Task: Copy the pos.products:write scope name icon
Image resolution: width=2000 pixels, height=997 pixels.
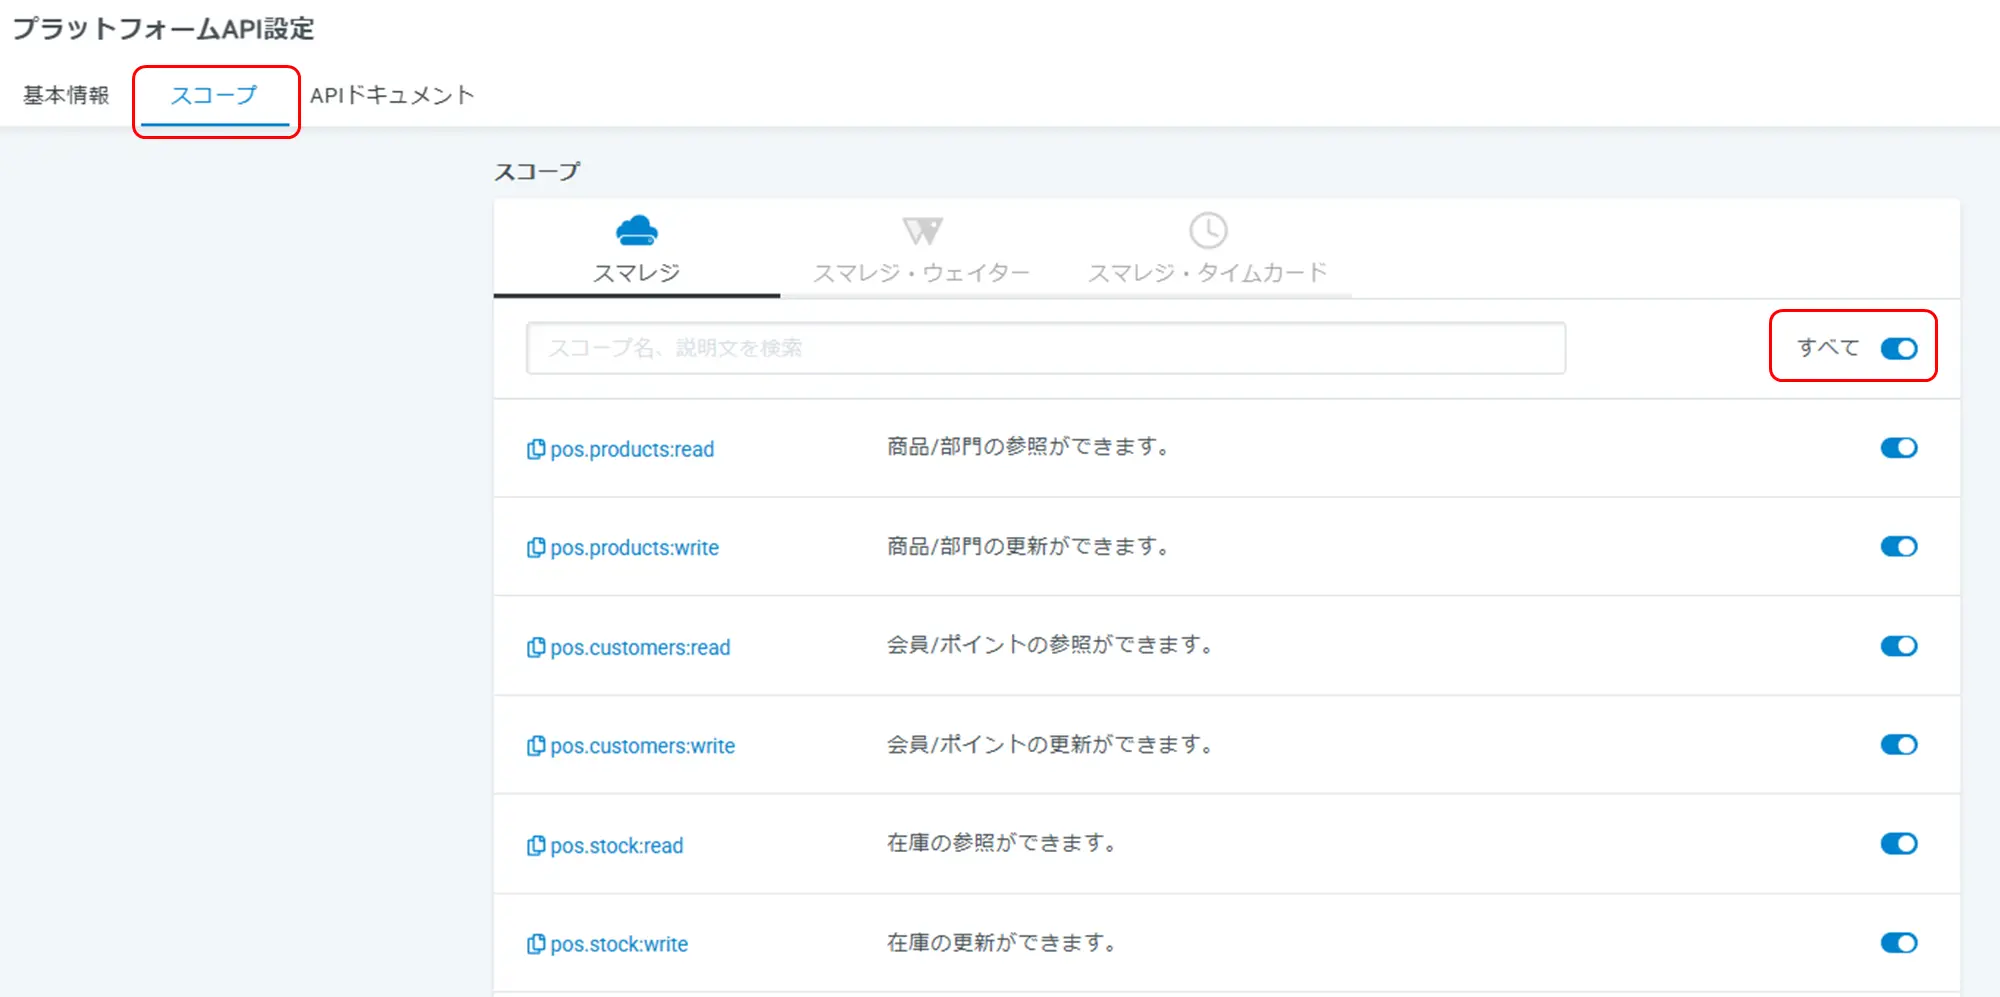Action: [536, 547]
